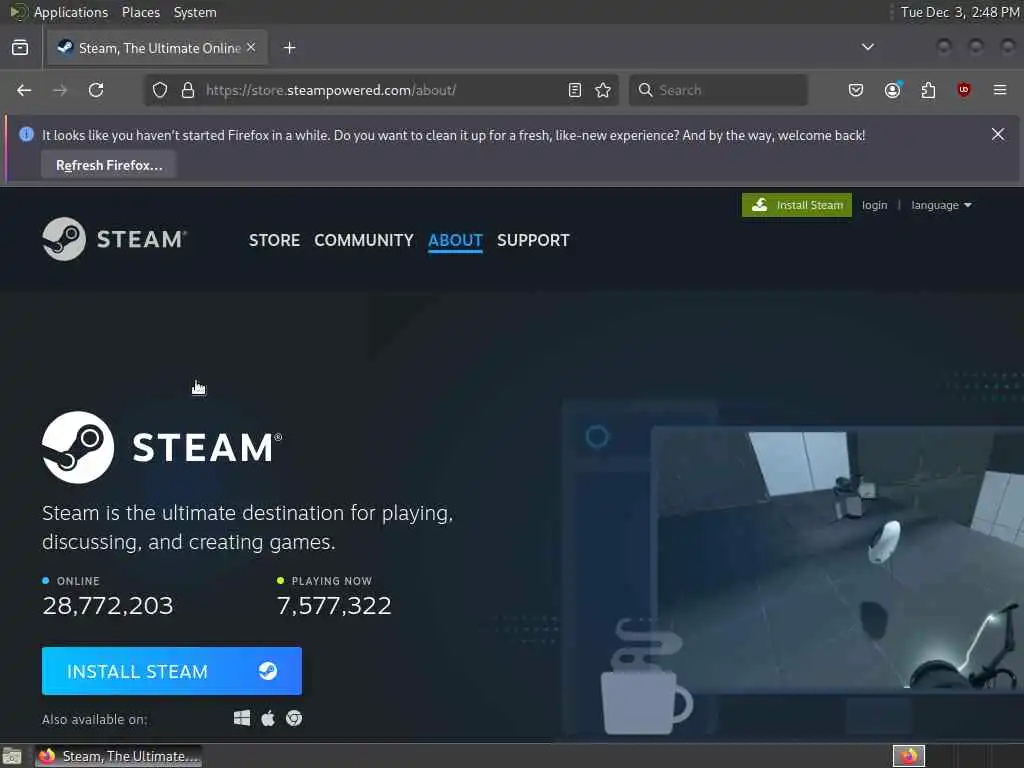Screen dimensions: 1024x768
Task: Select the Steam browser tab
Action: [157, 48]
